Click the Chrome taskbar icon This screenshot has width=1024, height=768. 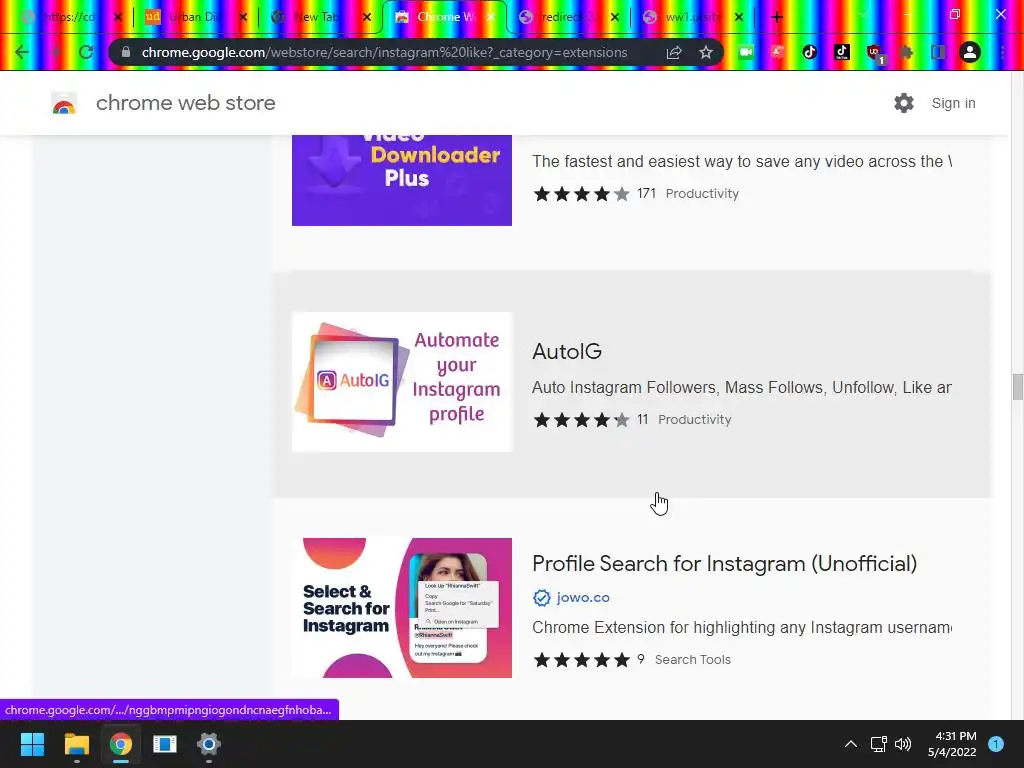(120, 744)
